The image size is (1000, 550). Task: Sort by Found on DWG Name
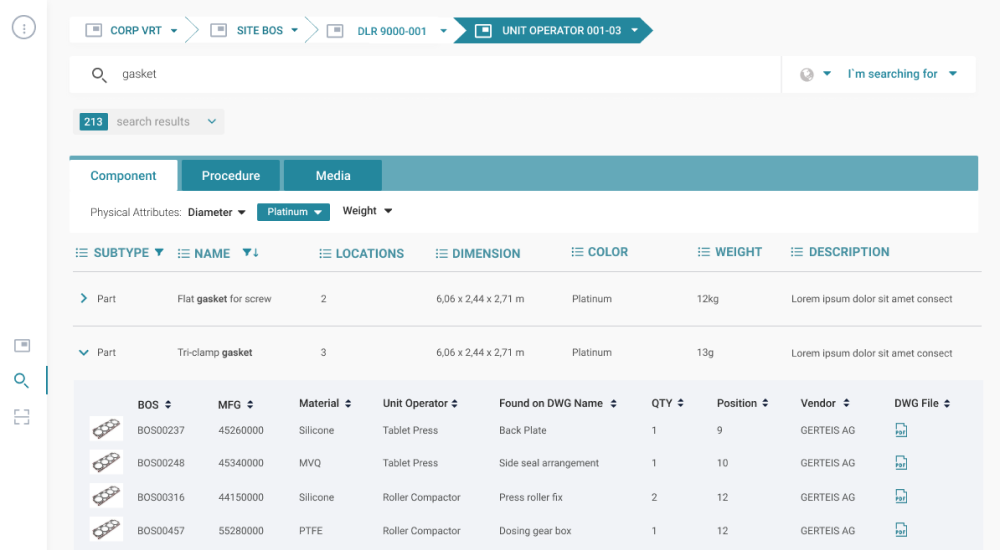(x=614, y=403)
